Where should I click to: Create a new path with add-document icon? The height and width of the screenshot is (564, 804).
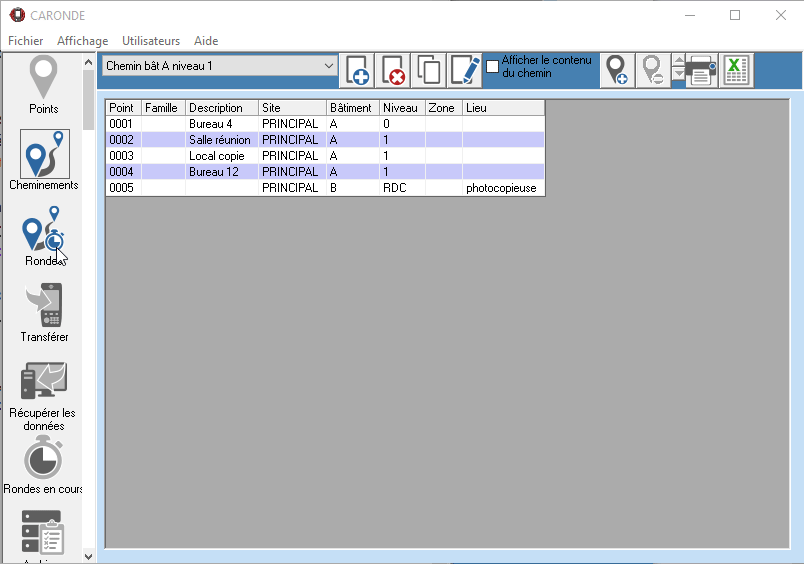pos(357,70)
